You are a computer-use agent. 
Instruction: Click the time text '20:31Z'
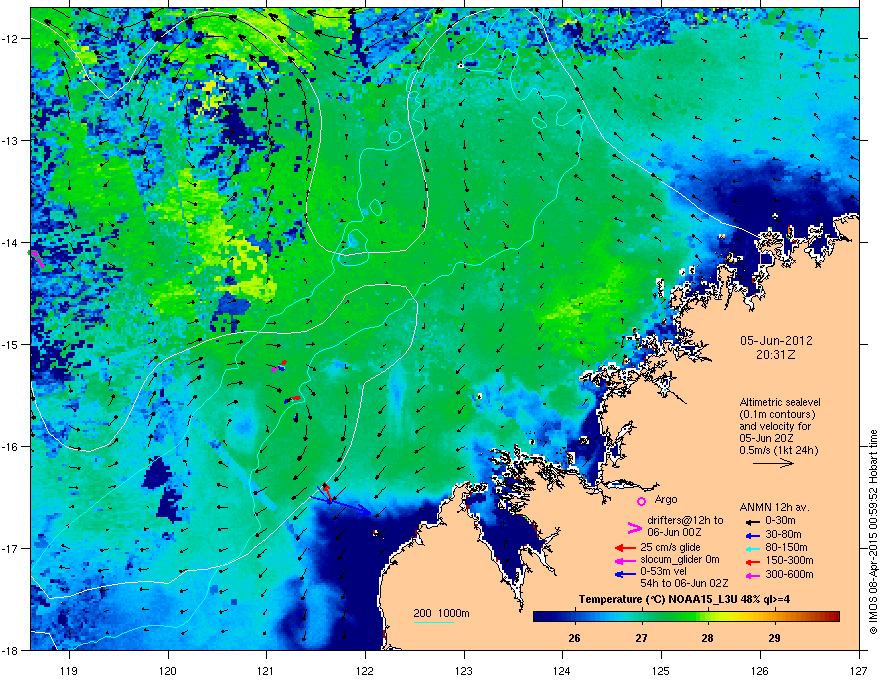point(776,355)
